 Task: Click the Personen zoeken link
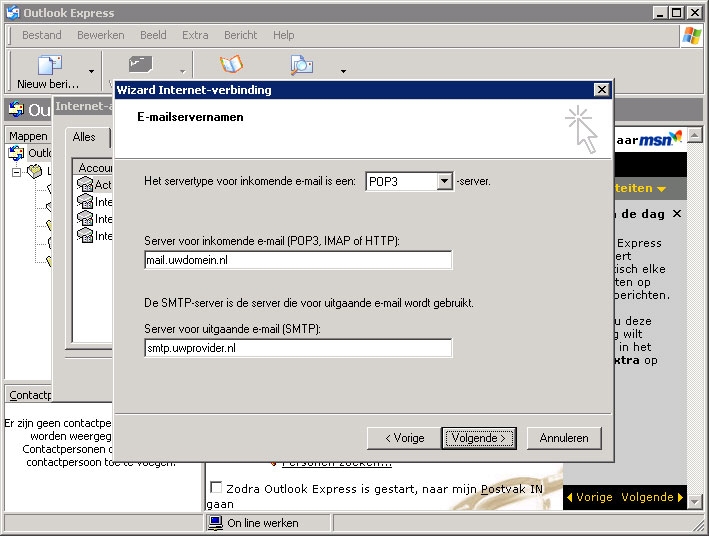click(336, 463)
